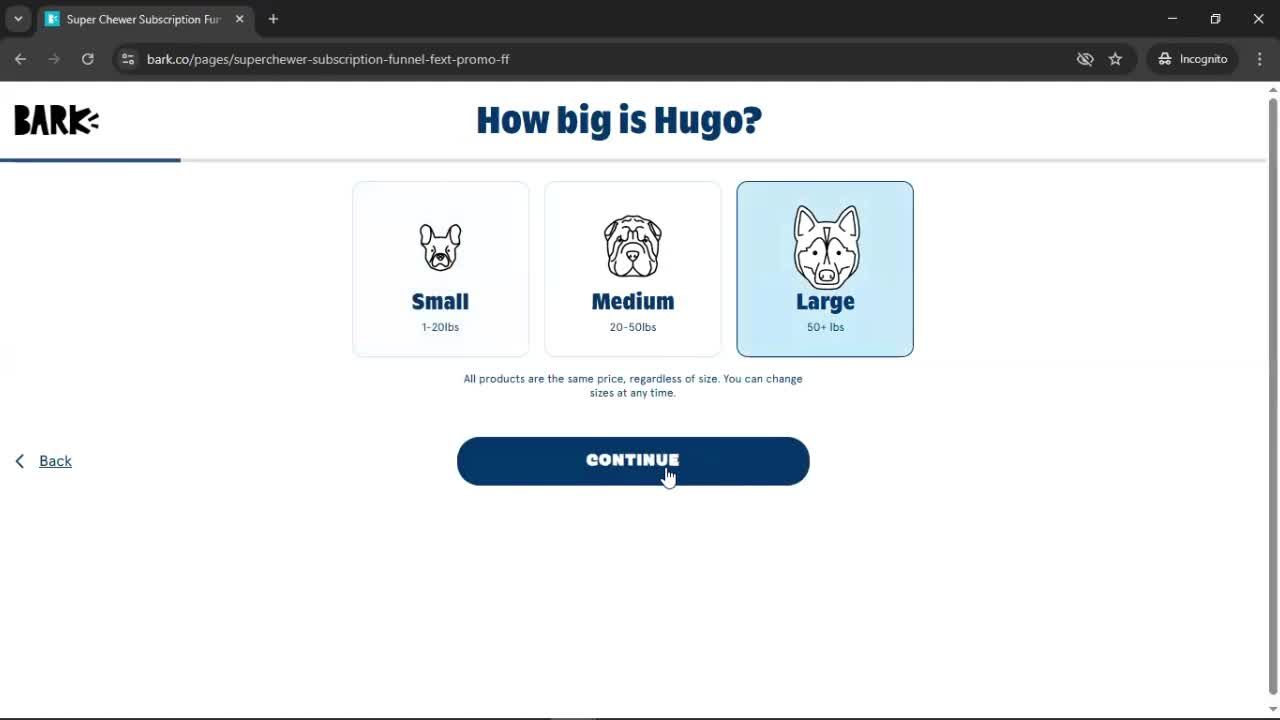Click the shar-pei Medium dog icon
Viewport: 1280px width, 720px height.
(632, 246)
